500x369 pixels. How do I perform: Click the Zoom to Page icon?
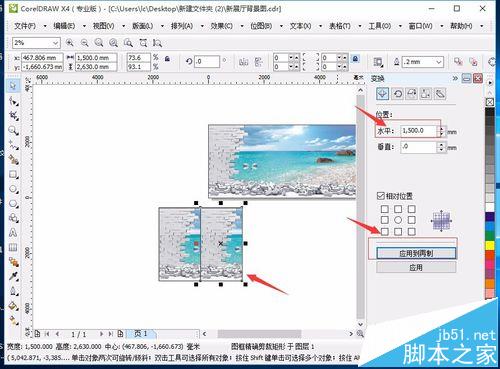click(x=128, y=43)
